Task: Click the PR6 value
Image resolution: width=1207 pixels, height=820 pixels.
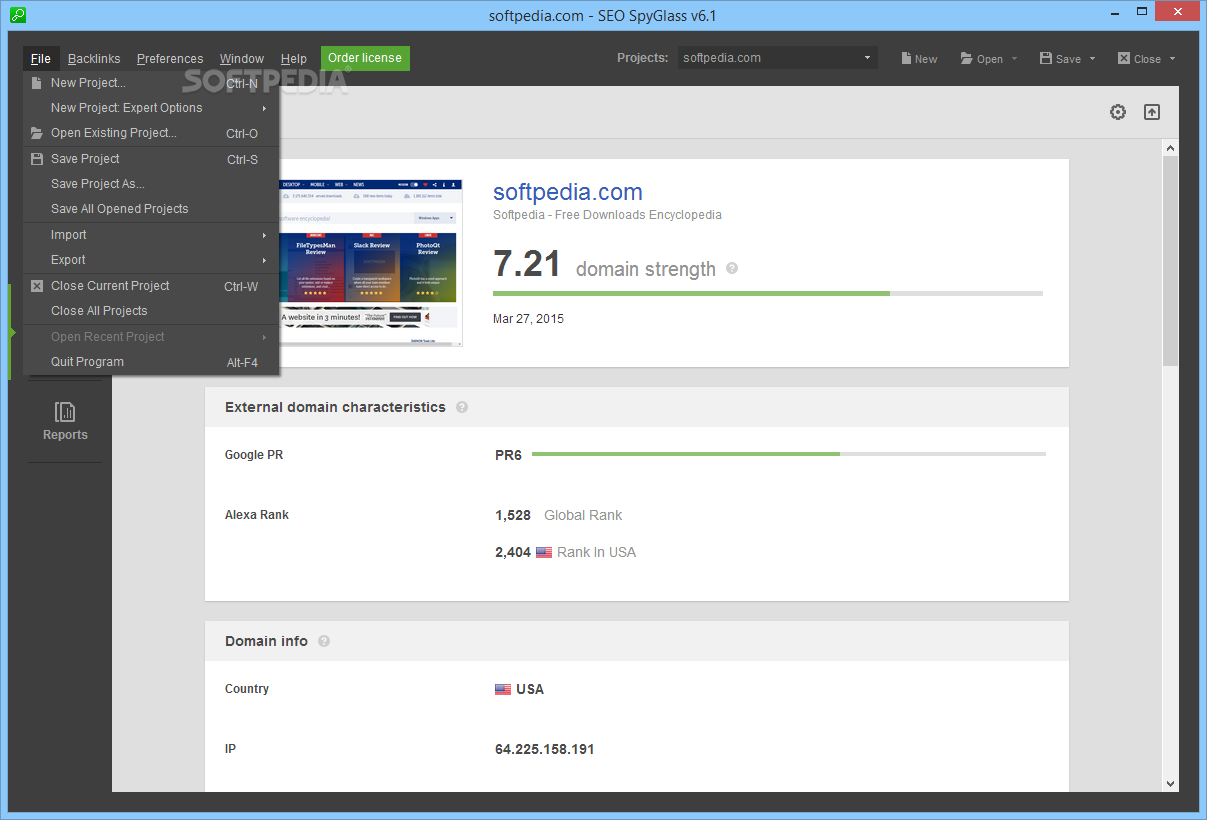Action: 508,455
